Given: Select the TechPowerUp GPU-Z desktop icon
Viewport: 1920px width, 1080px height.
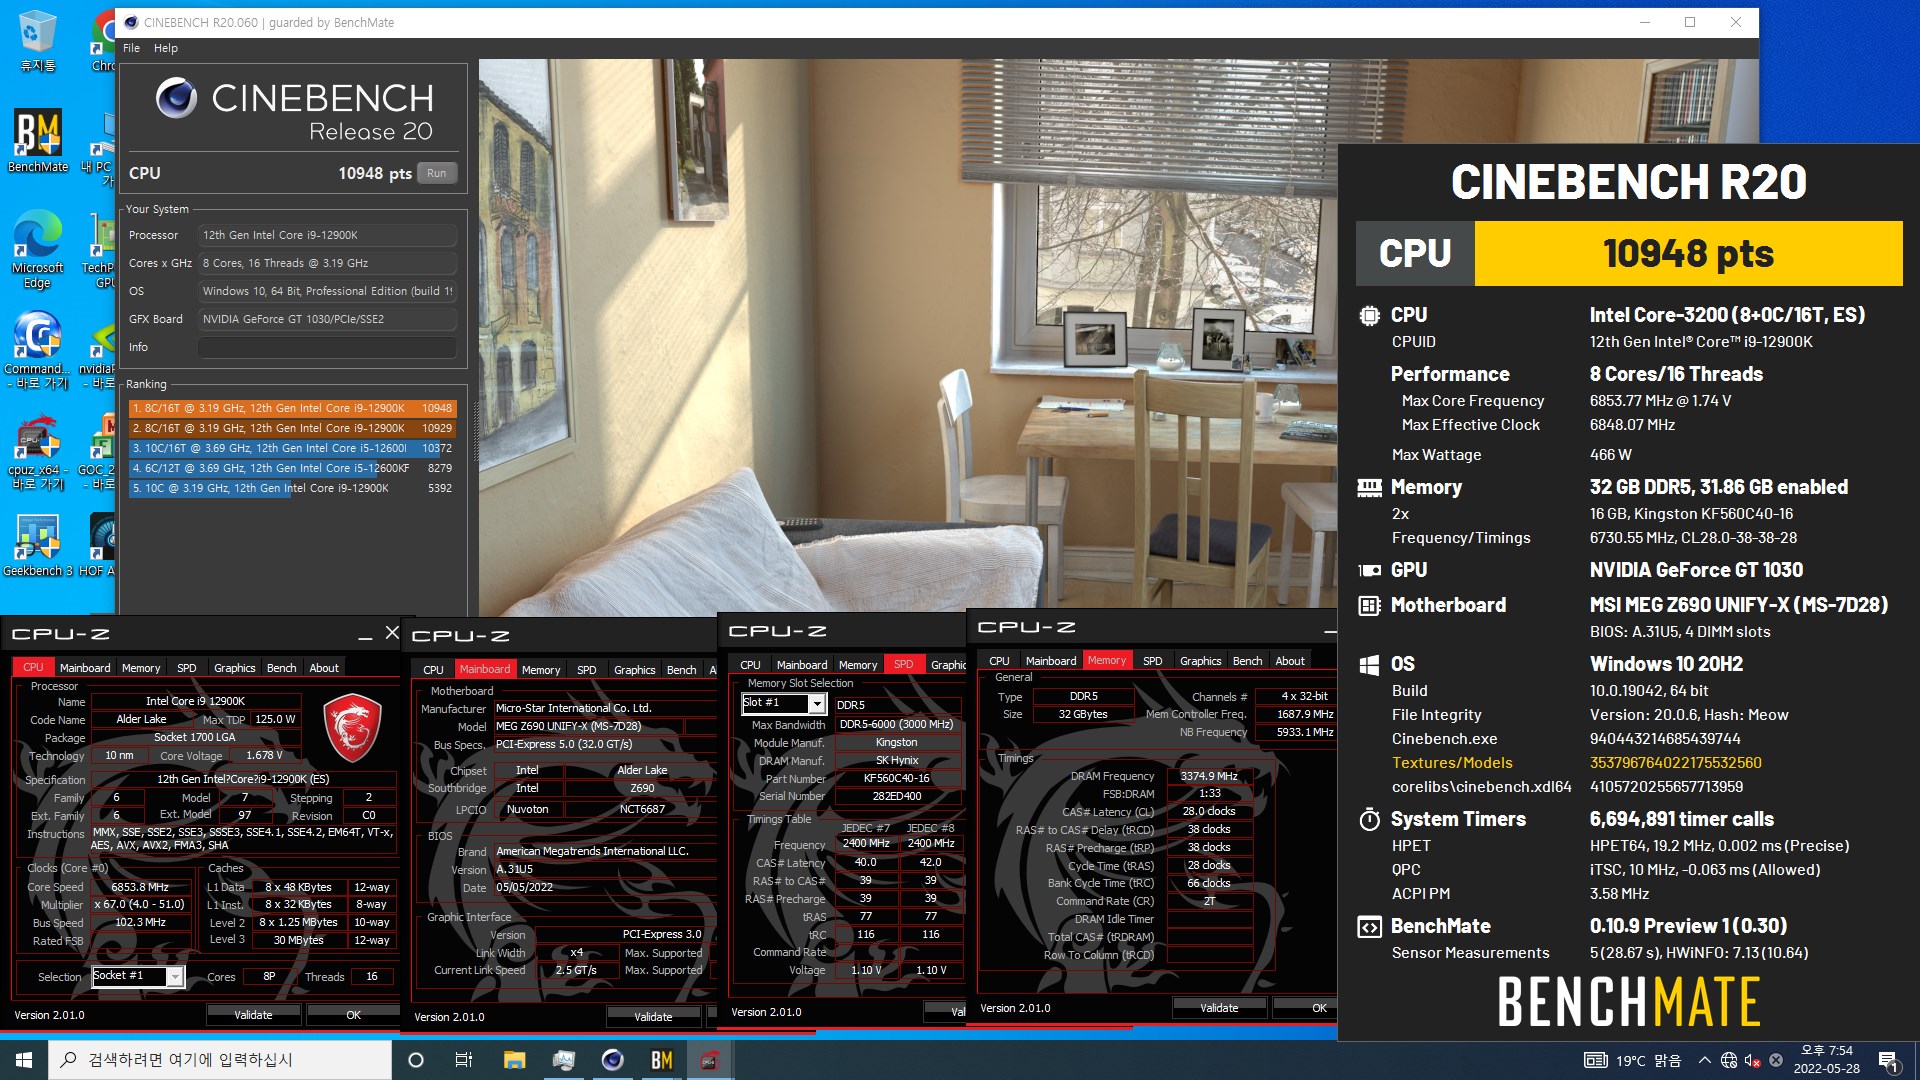Looking at the screenshot, I should [100, 250].
